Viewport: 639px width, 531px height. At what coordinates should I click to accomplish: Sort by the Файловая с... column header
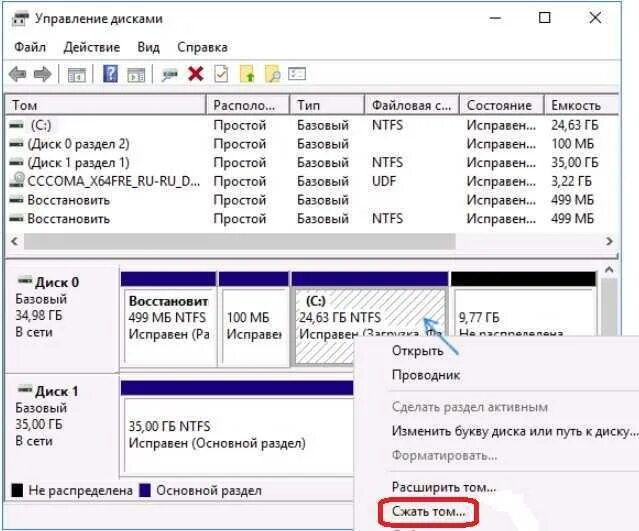[x=412, y=106]
